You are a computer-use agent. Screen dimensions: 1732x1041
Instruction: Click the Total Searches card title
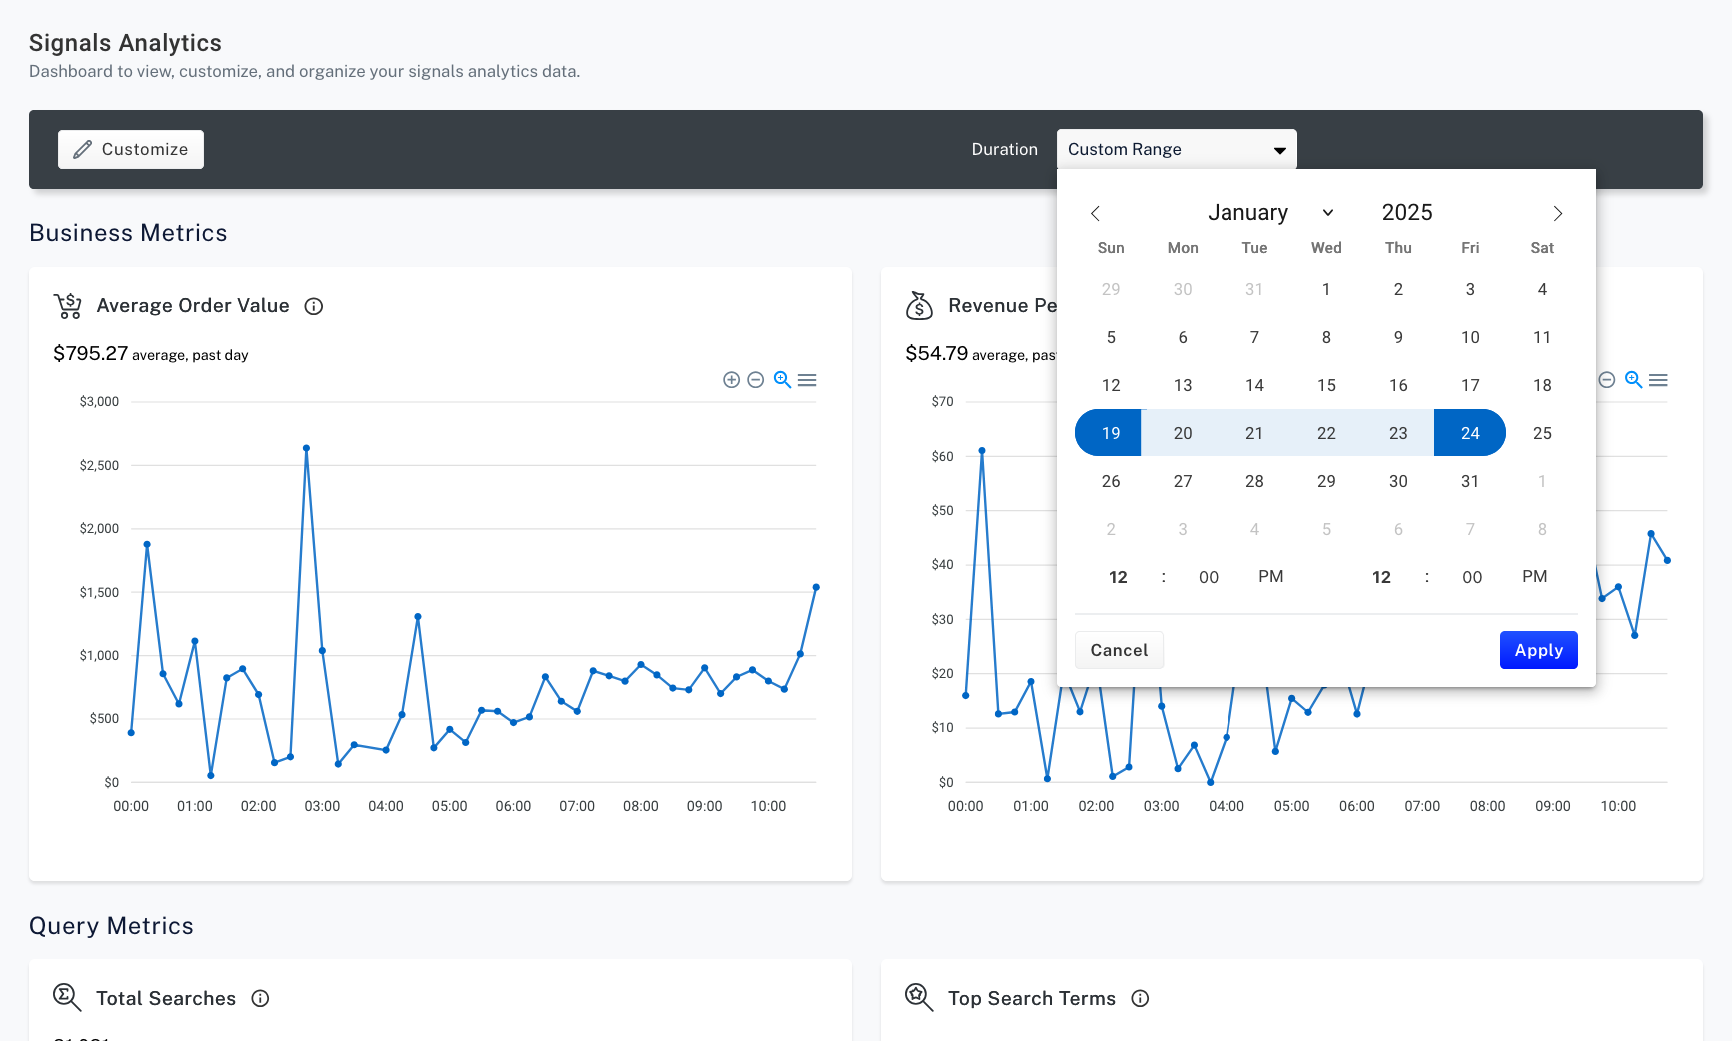point(166,998)
